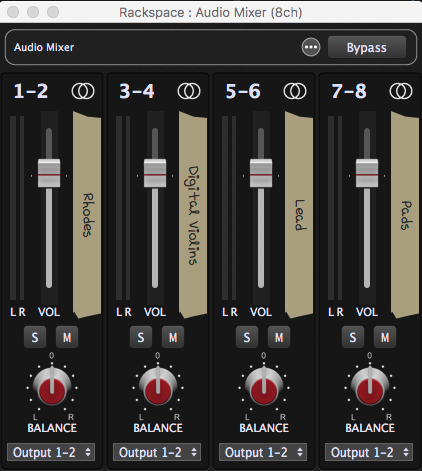The width and height of the screenshot is (422, 471).
Task: Click the stereo link icon on channel 1-2
Action: point(83,91)
